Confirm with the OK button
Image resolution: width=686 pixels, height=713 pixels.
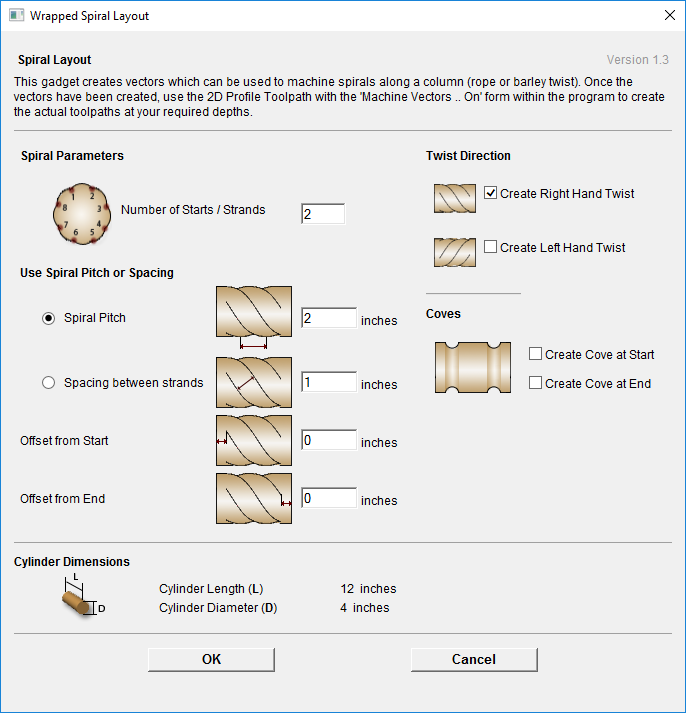click(x=211, y=659)
